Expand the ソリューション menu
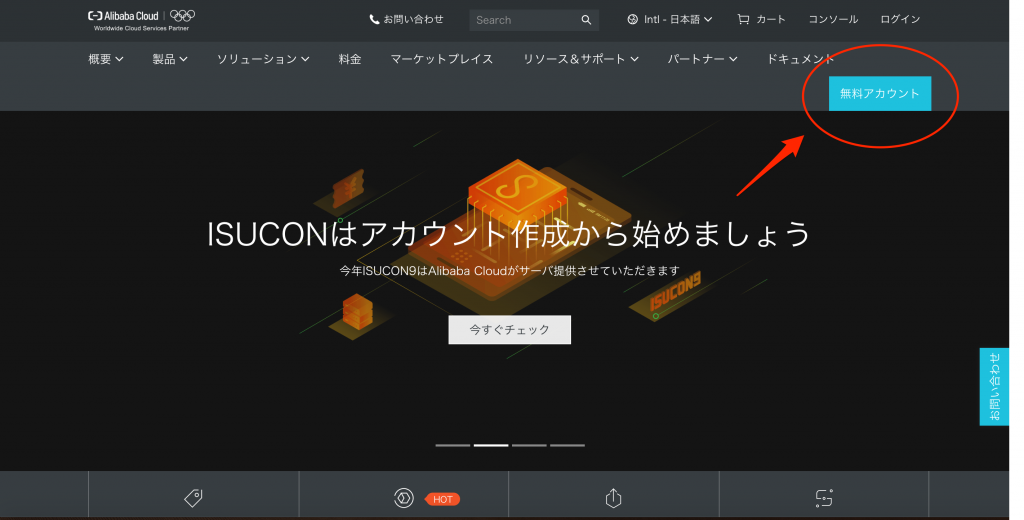The width and height of the screenshot is (1024, 520). click(263, 59)
